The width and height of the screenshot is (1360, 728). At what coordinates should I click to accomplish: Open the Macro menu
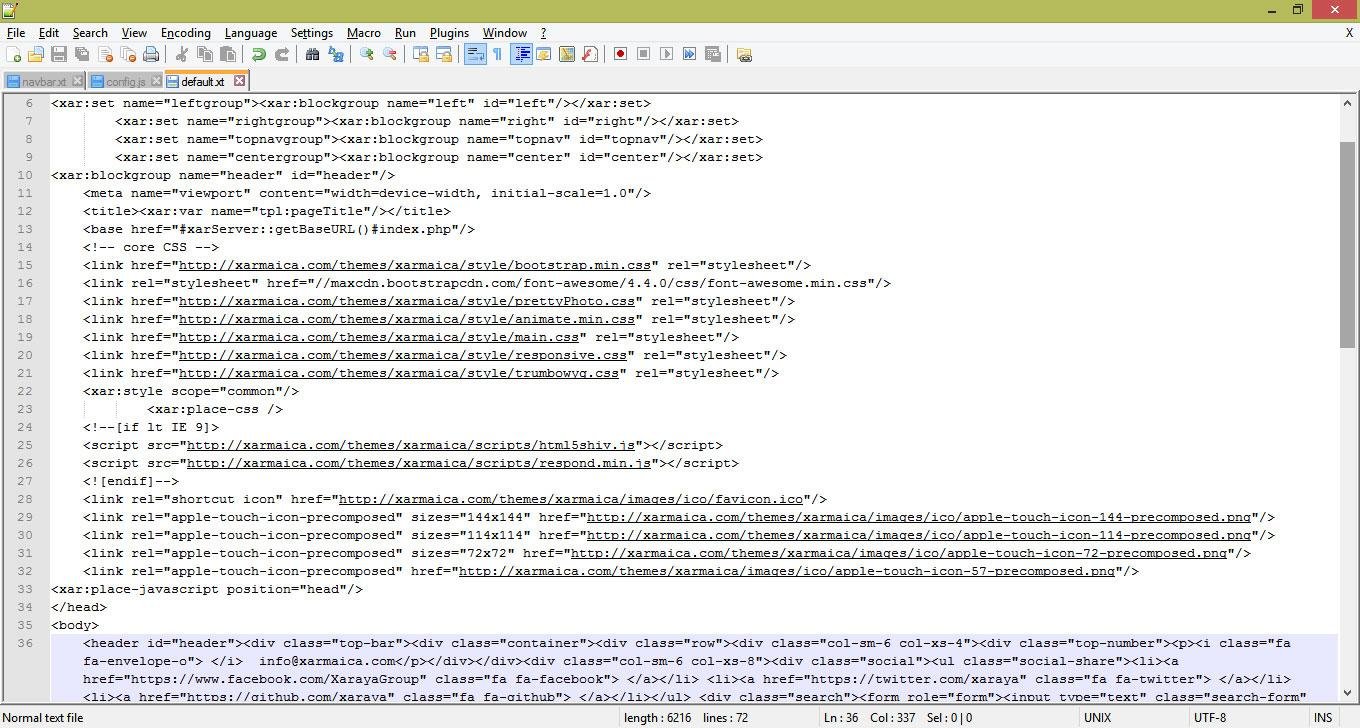pos(364,32)
